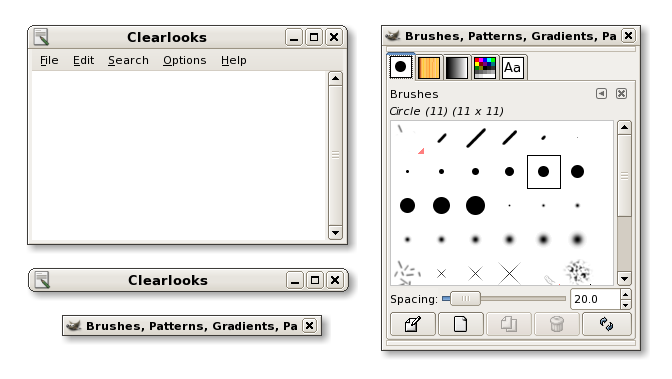
Task: Click the Clearlooks text area scrollbar thumb
Action: (335, 155)
